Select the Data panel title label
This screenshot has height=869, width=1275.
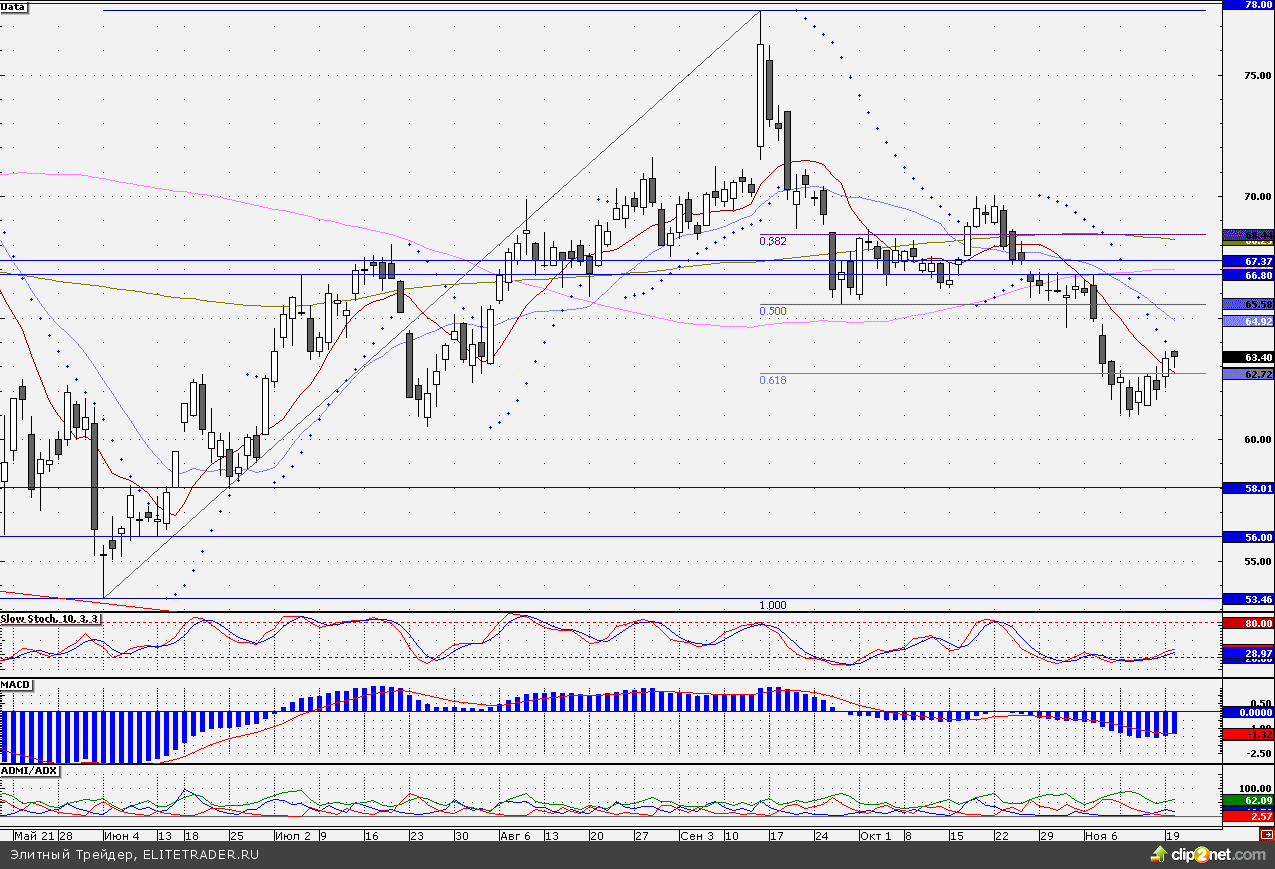(x=15, y=7)
